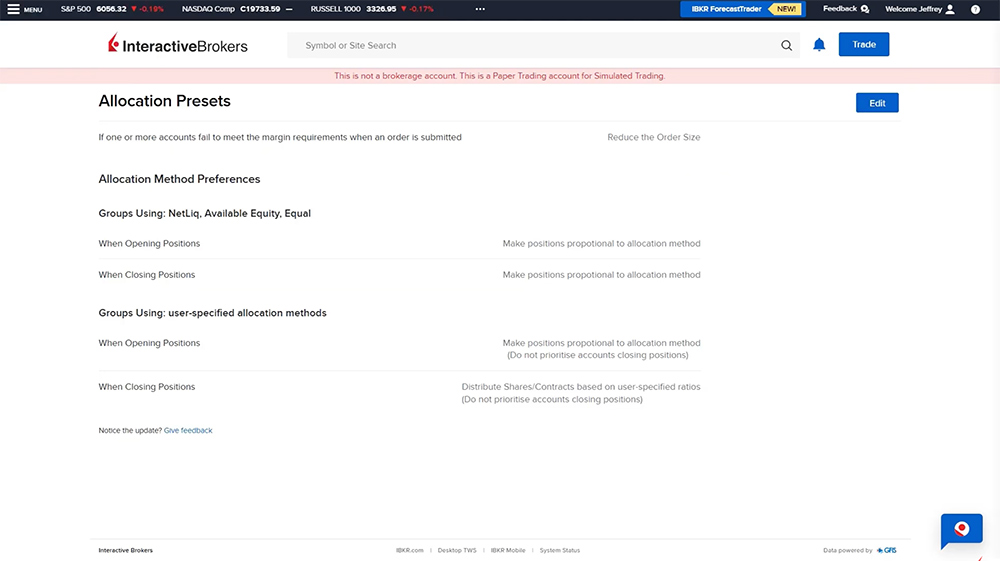Click the NEW! badge on ForecastTrader

786,9
